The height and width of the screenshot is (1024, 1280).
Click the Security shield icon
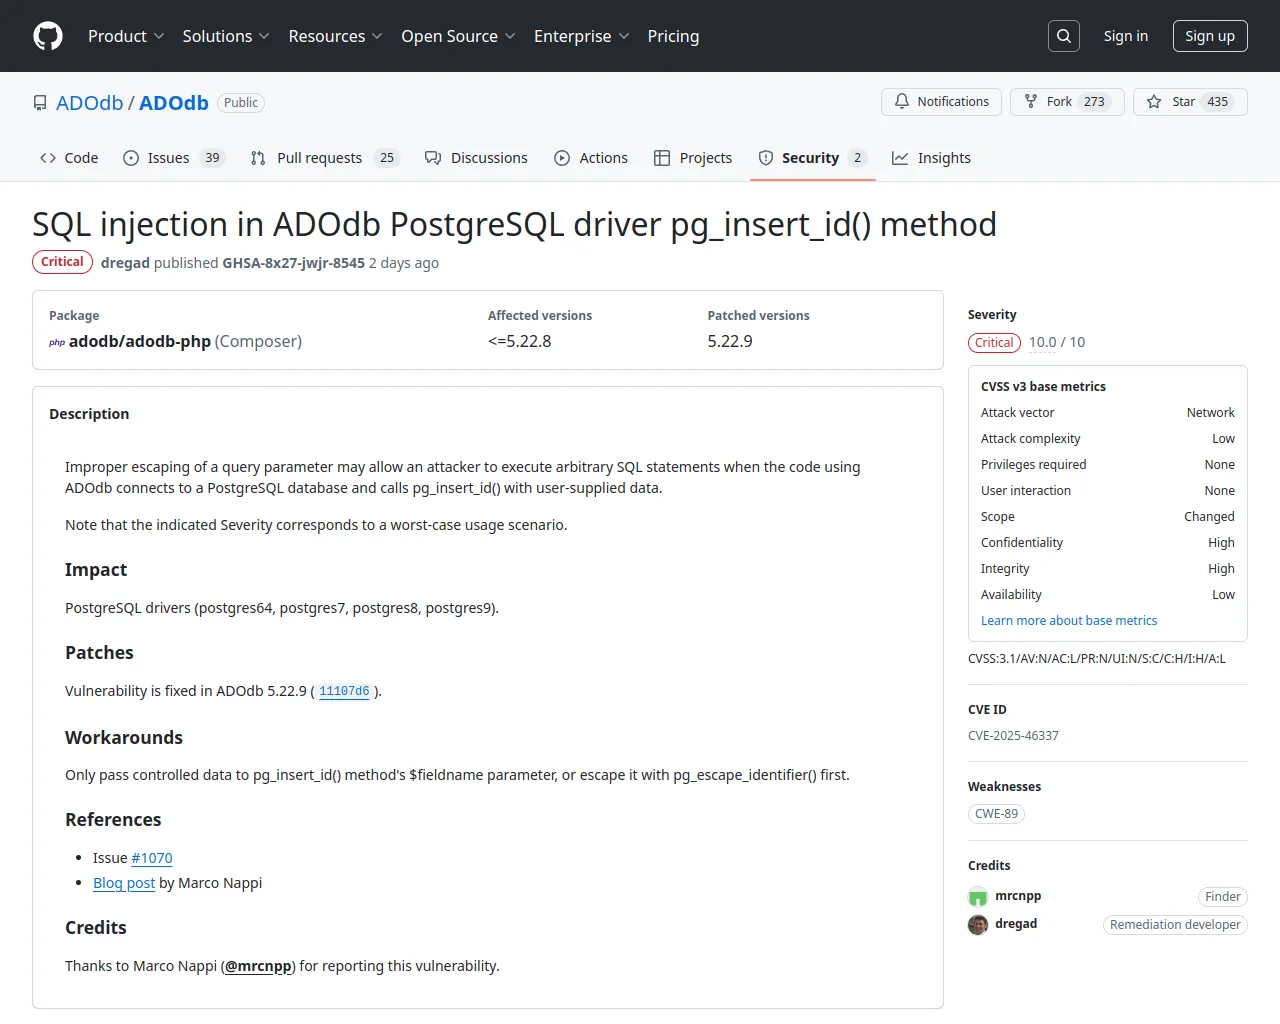click(766, 158)
